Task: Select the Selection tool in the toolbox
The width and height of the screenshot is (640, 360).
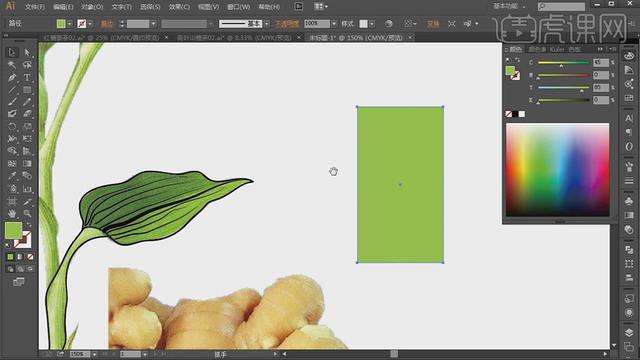Action: pos(12,52)
